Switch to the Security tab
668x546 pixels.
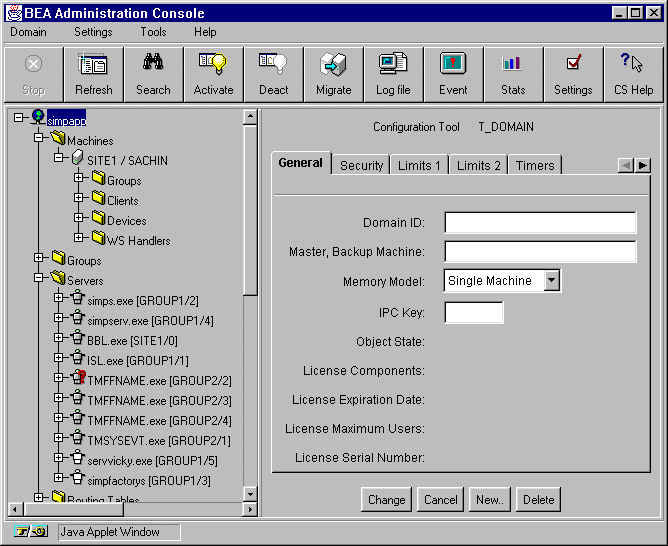(361, 165)
